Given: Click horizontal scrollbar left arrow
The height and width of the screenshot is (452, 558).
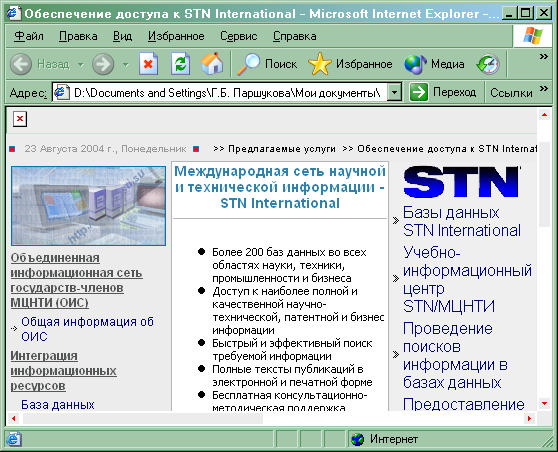Looking at the screenshot, I should click(14, 419).
